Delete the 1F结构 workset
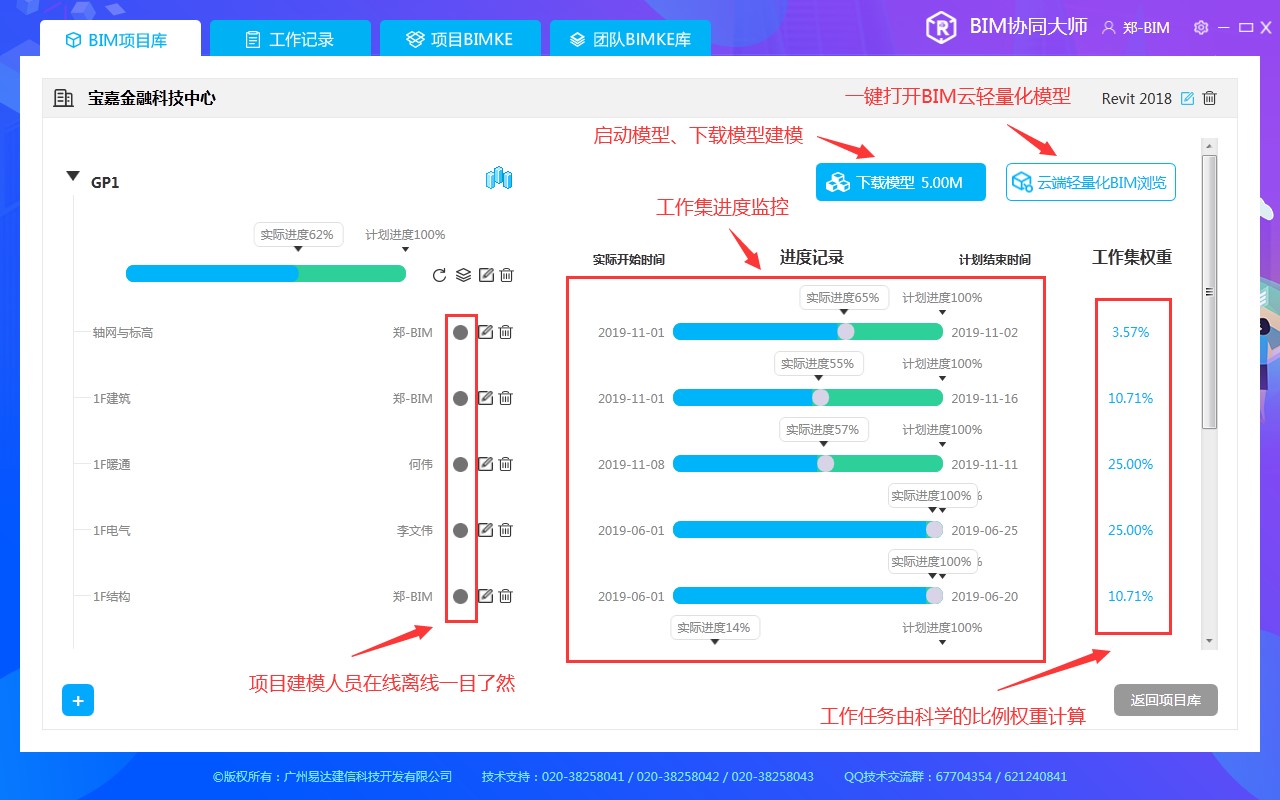 [506, 596]
